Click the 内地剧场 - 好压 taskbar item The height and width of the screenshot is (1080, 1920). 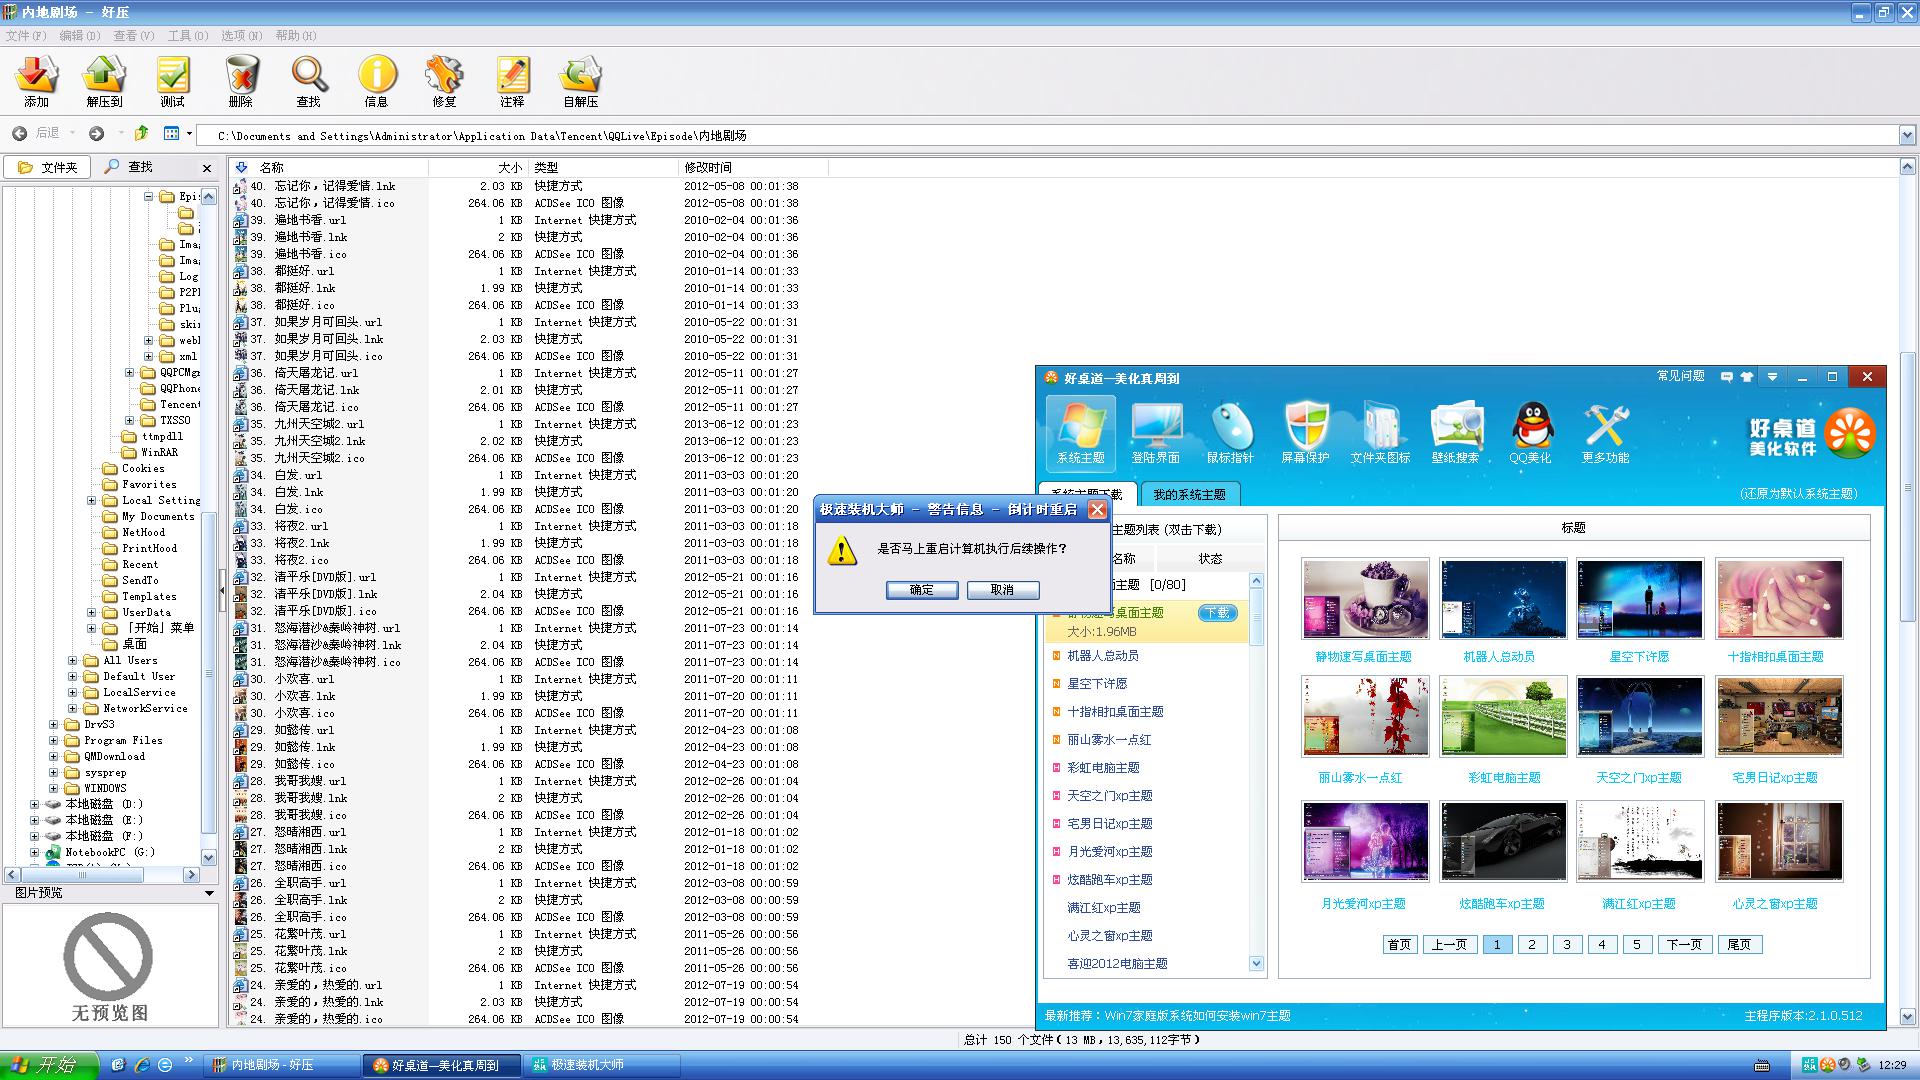[x=284, y=1065]
